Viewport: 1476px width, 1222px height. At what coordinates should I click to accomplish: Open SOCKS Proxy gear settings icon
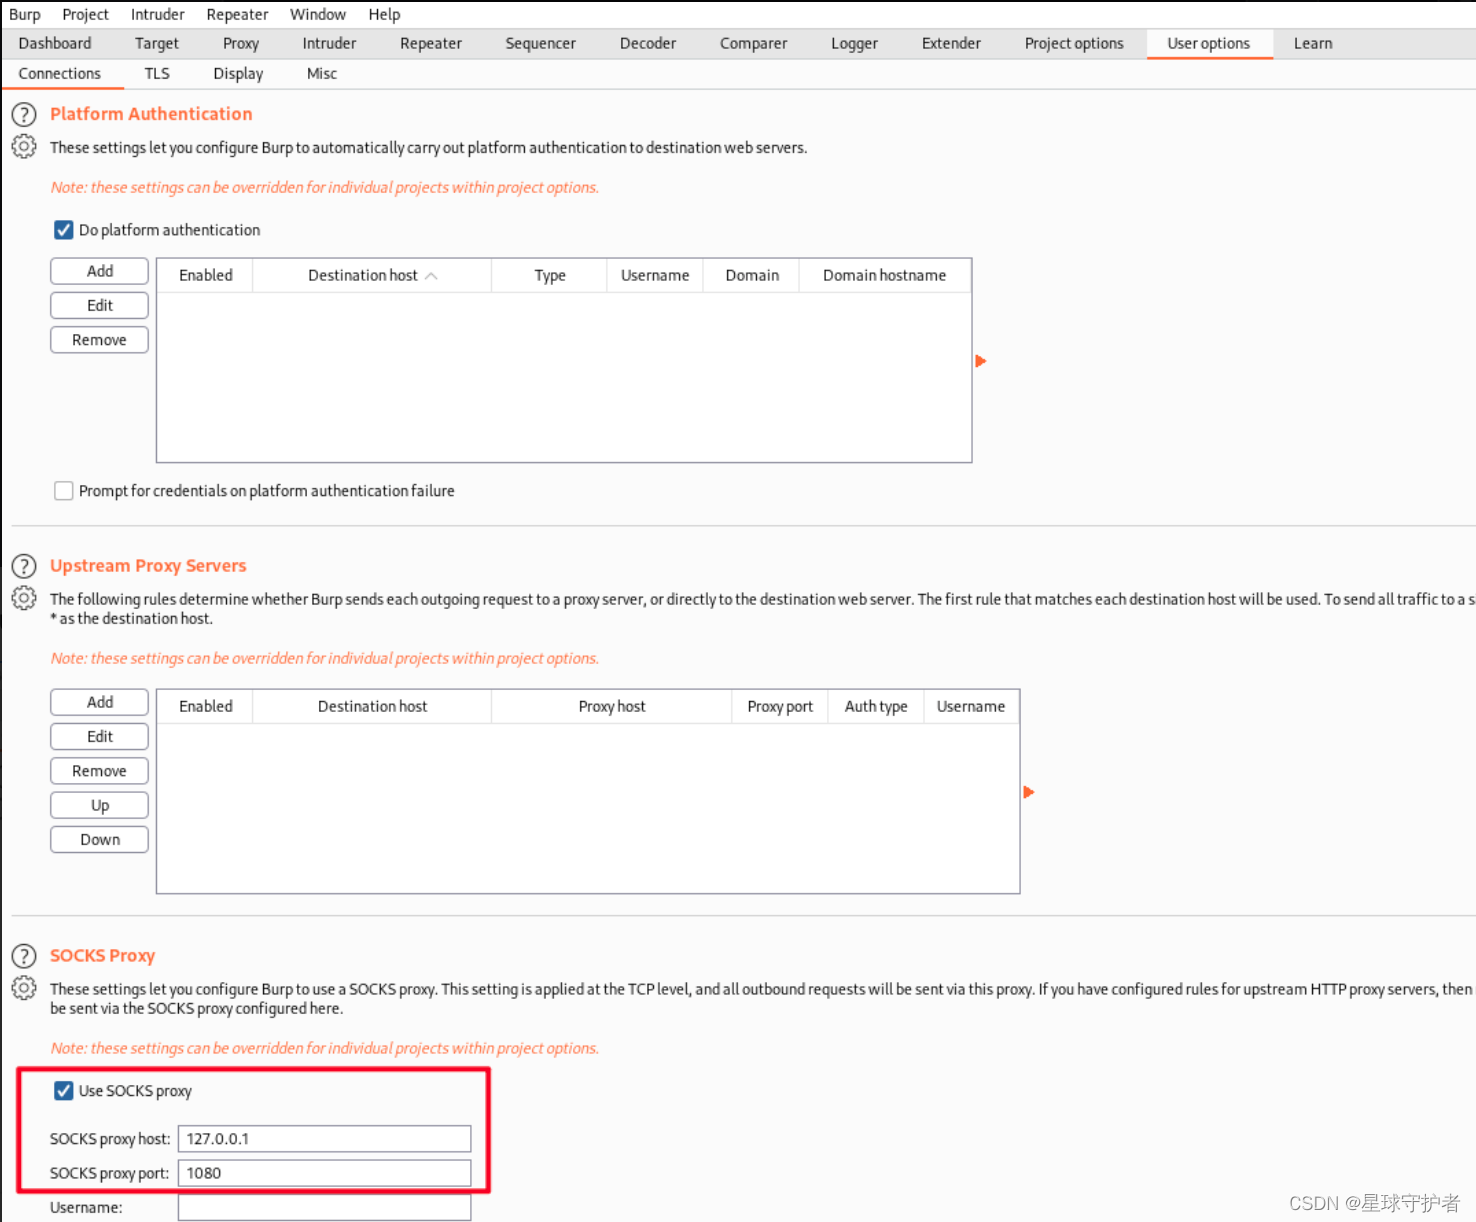point(24,988)
